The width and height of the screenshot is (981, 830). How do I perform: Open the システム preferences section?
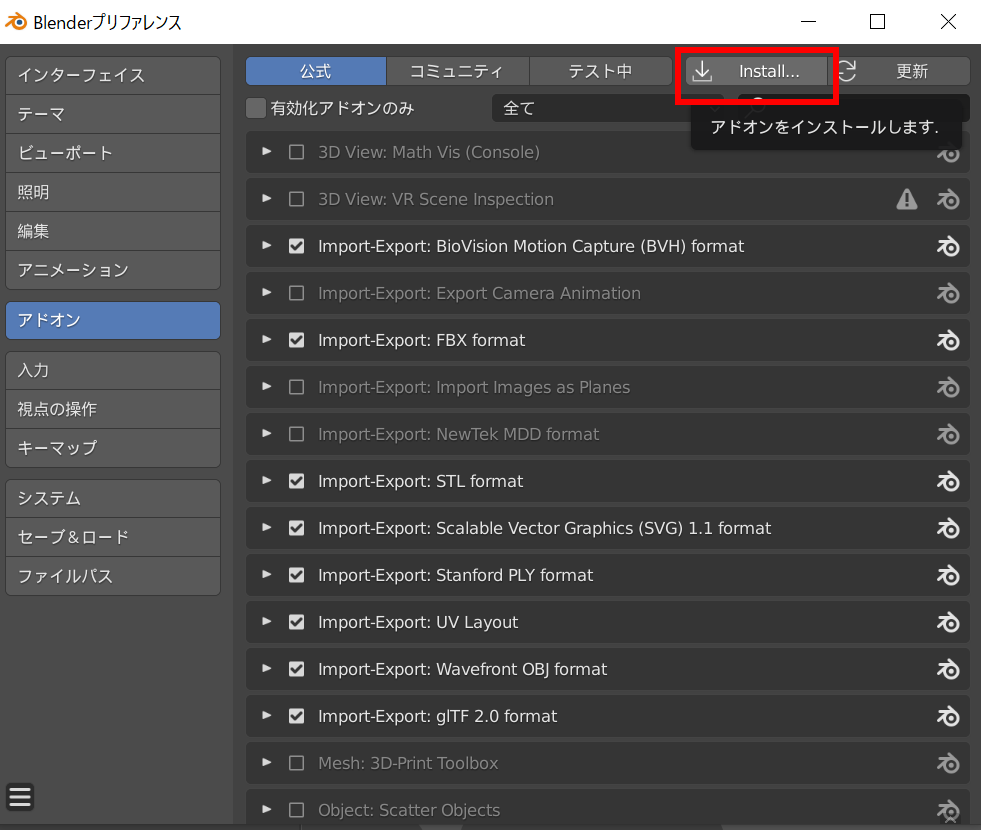(113, 499)
